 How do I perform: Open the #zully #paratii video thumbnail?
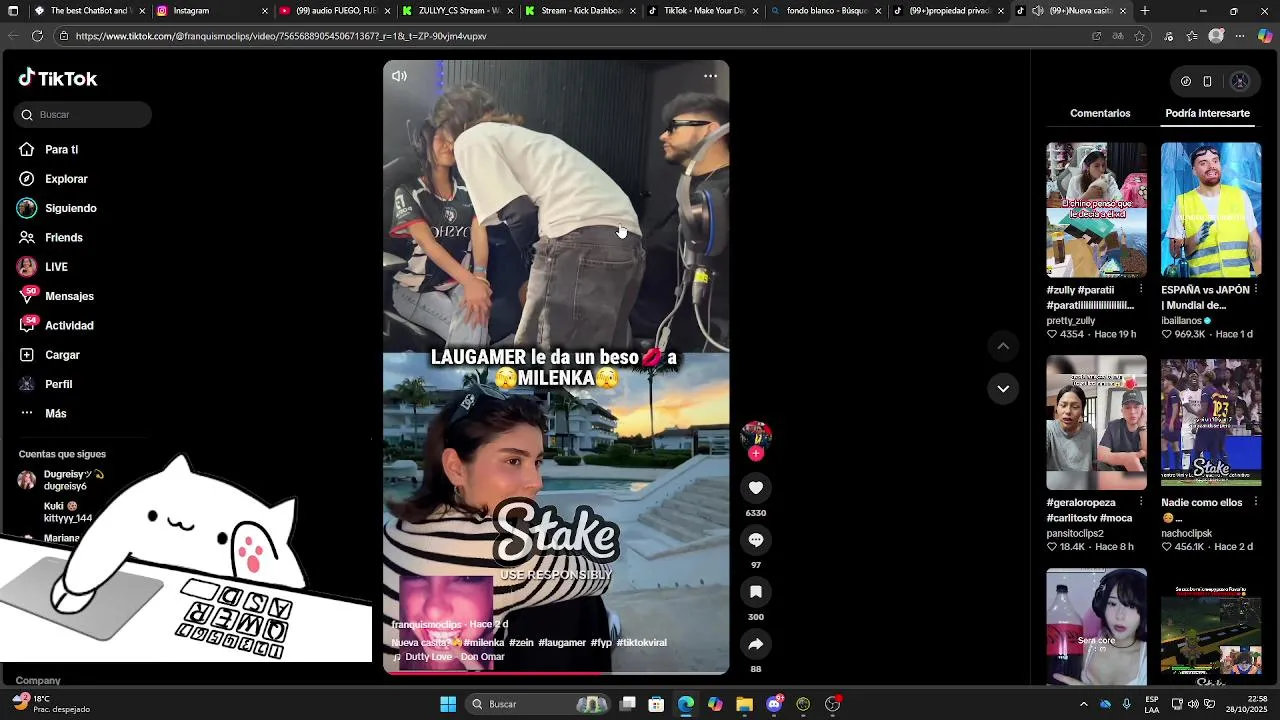pyautogui.click(x=1097, y=210)
